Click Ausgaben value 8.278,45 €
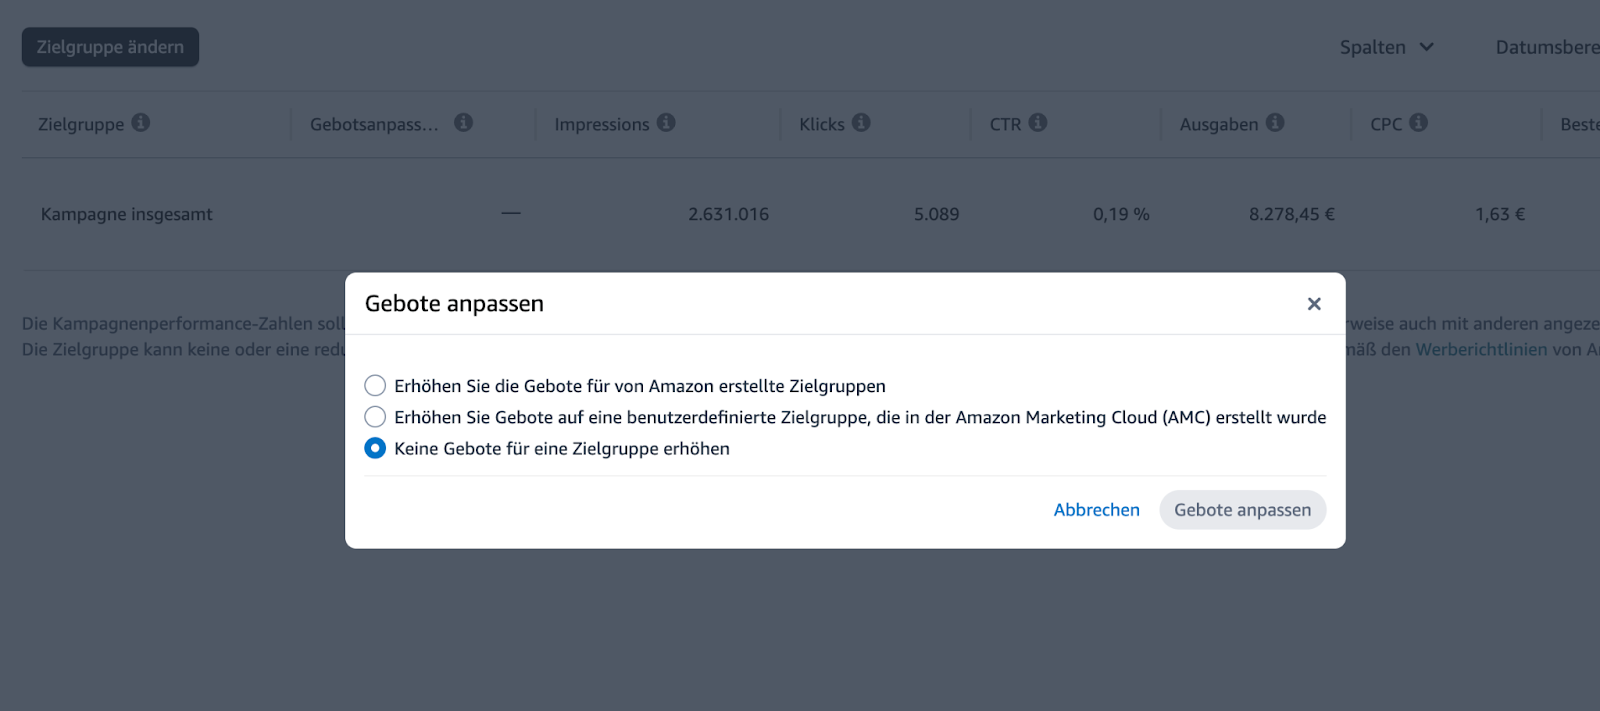 tap(1291, 214)
